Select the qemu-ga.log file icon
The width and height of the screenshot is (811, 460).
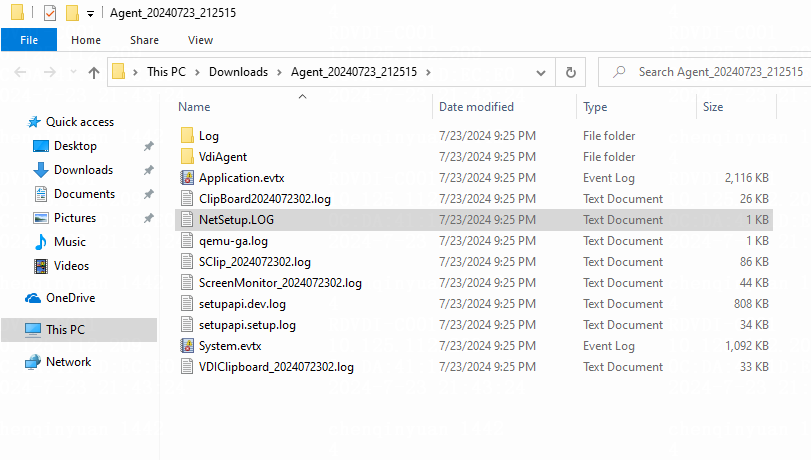pyautogui.click(x=187, y=241)
